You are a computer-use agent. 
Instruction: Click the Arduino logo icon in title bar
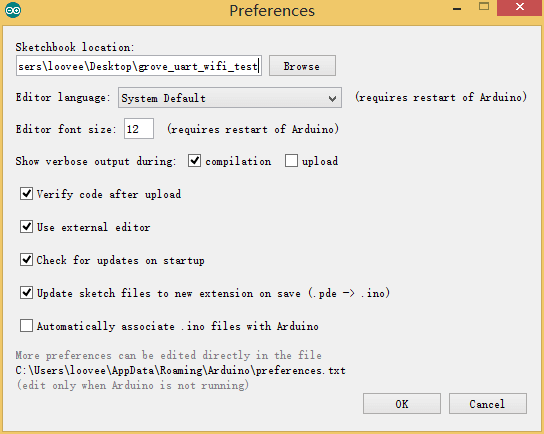click(13, 10)
